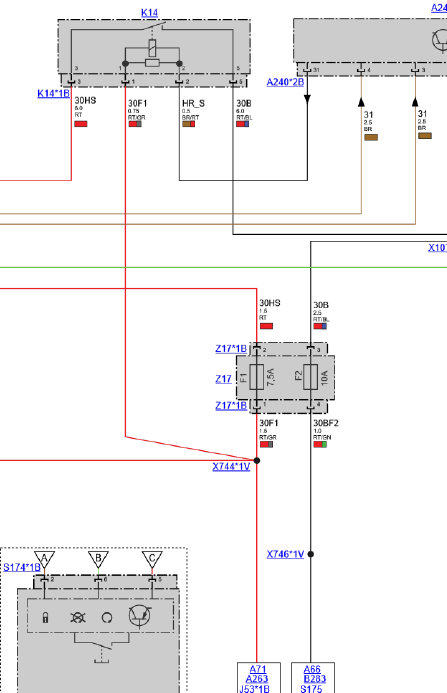Image resolution: width=447 pixels, height=693 pixels.
Task: Click the lock symbol in S174 switch
Action: (x=45, y=617)
